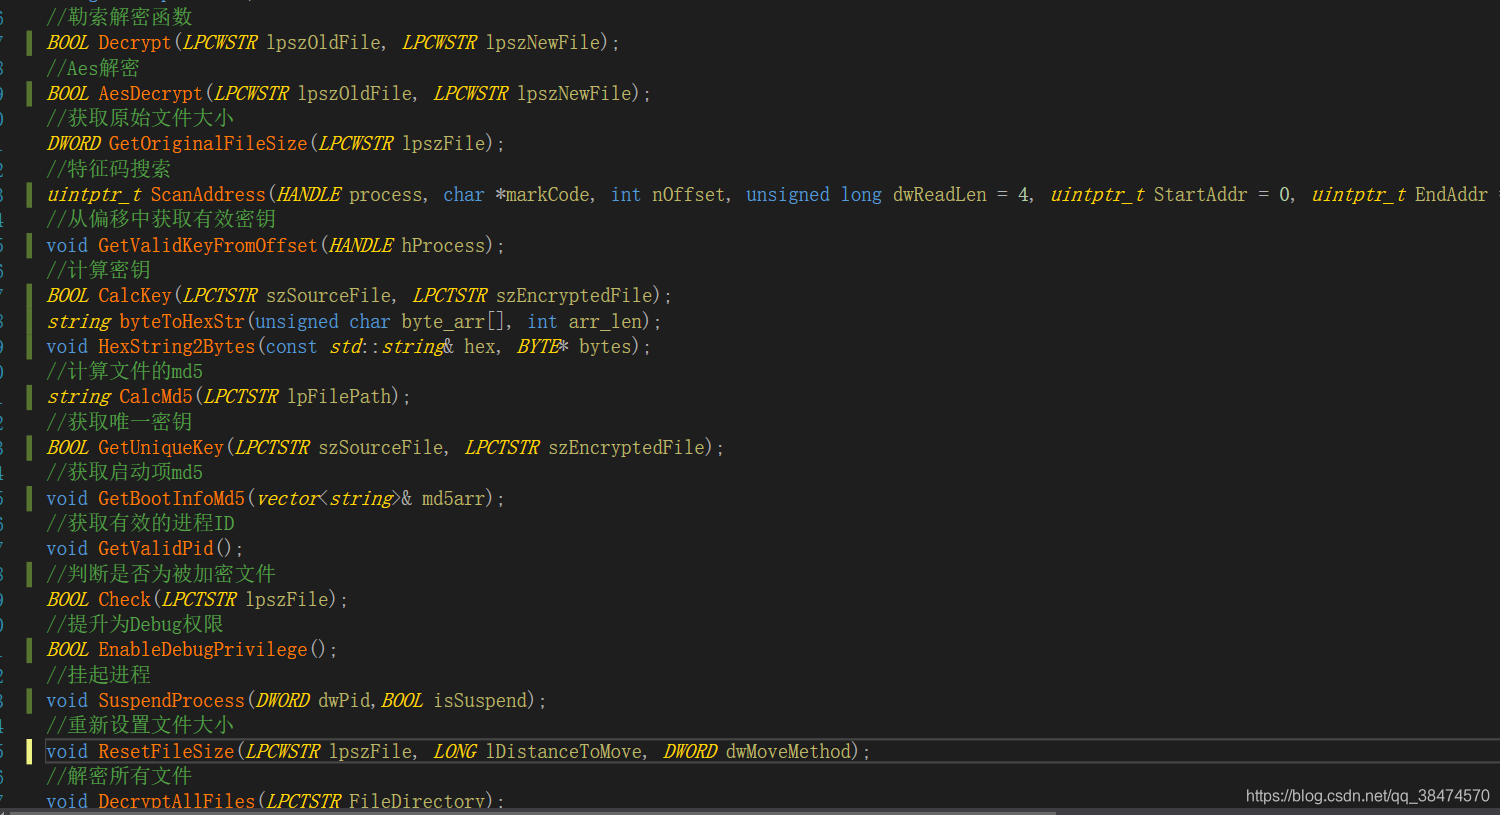Click the GetOriginalFileSize function name
This screenshot has width=1500, height=815.
[208, 144]
